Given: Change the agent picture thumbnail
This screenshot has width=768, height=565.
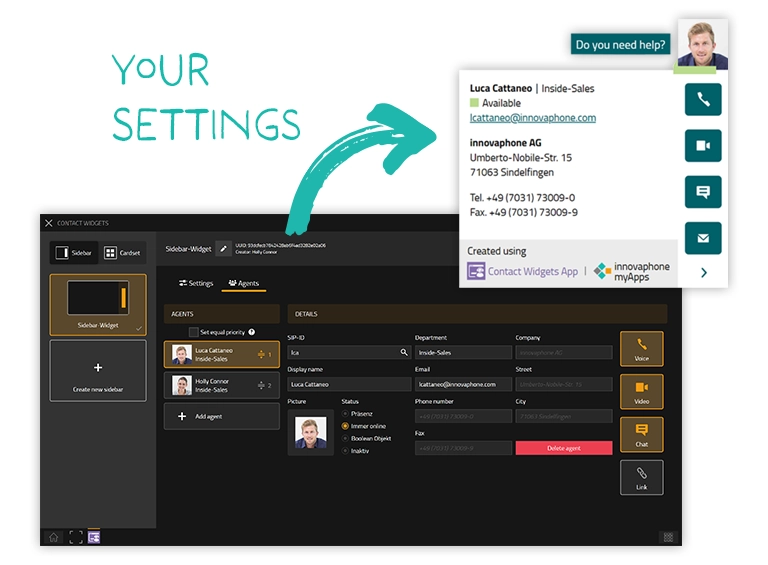Looking at the screenshot, I should 311,432.
